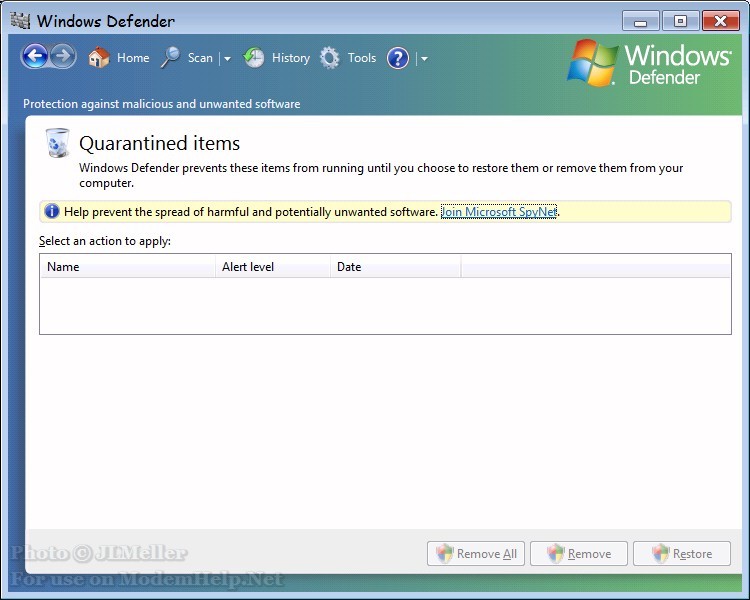The width and height of the screenshot is (750, 600).
Task: Click the blue Help question mark icon
Action: (398, 58)
